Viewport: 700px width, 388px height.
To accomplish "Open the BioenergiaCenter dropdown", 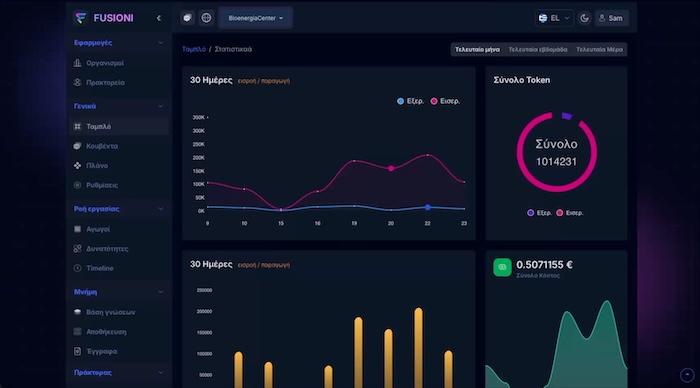I will point(255,18).
